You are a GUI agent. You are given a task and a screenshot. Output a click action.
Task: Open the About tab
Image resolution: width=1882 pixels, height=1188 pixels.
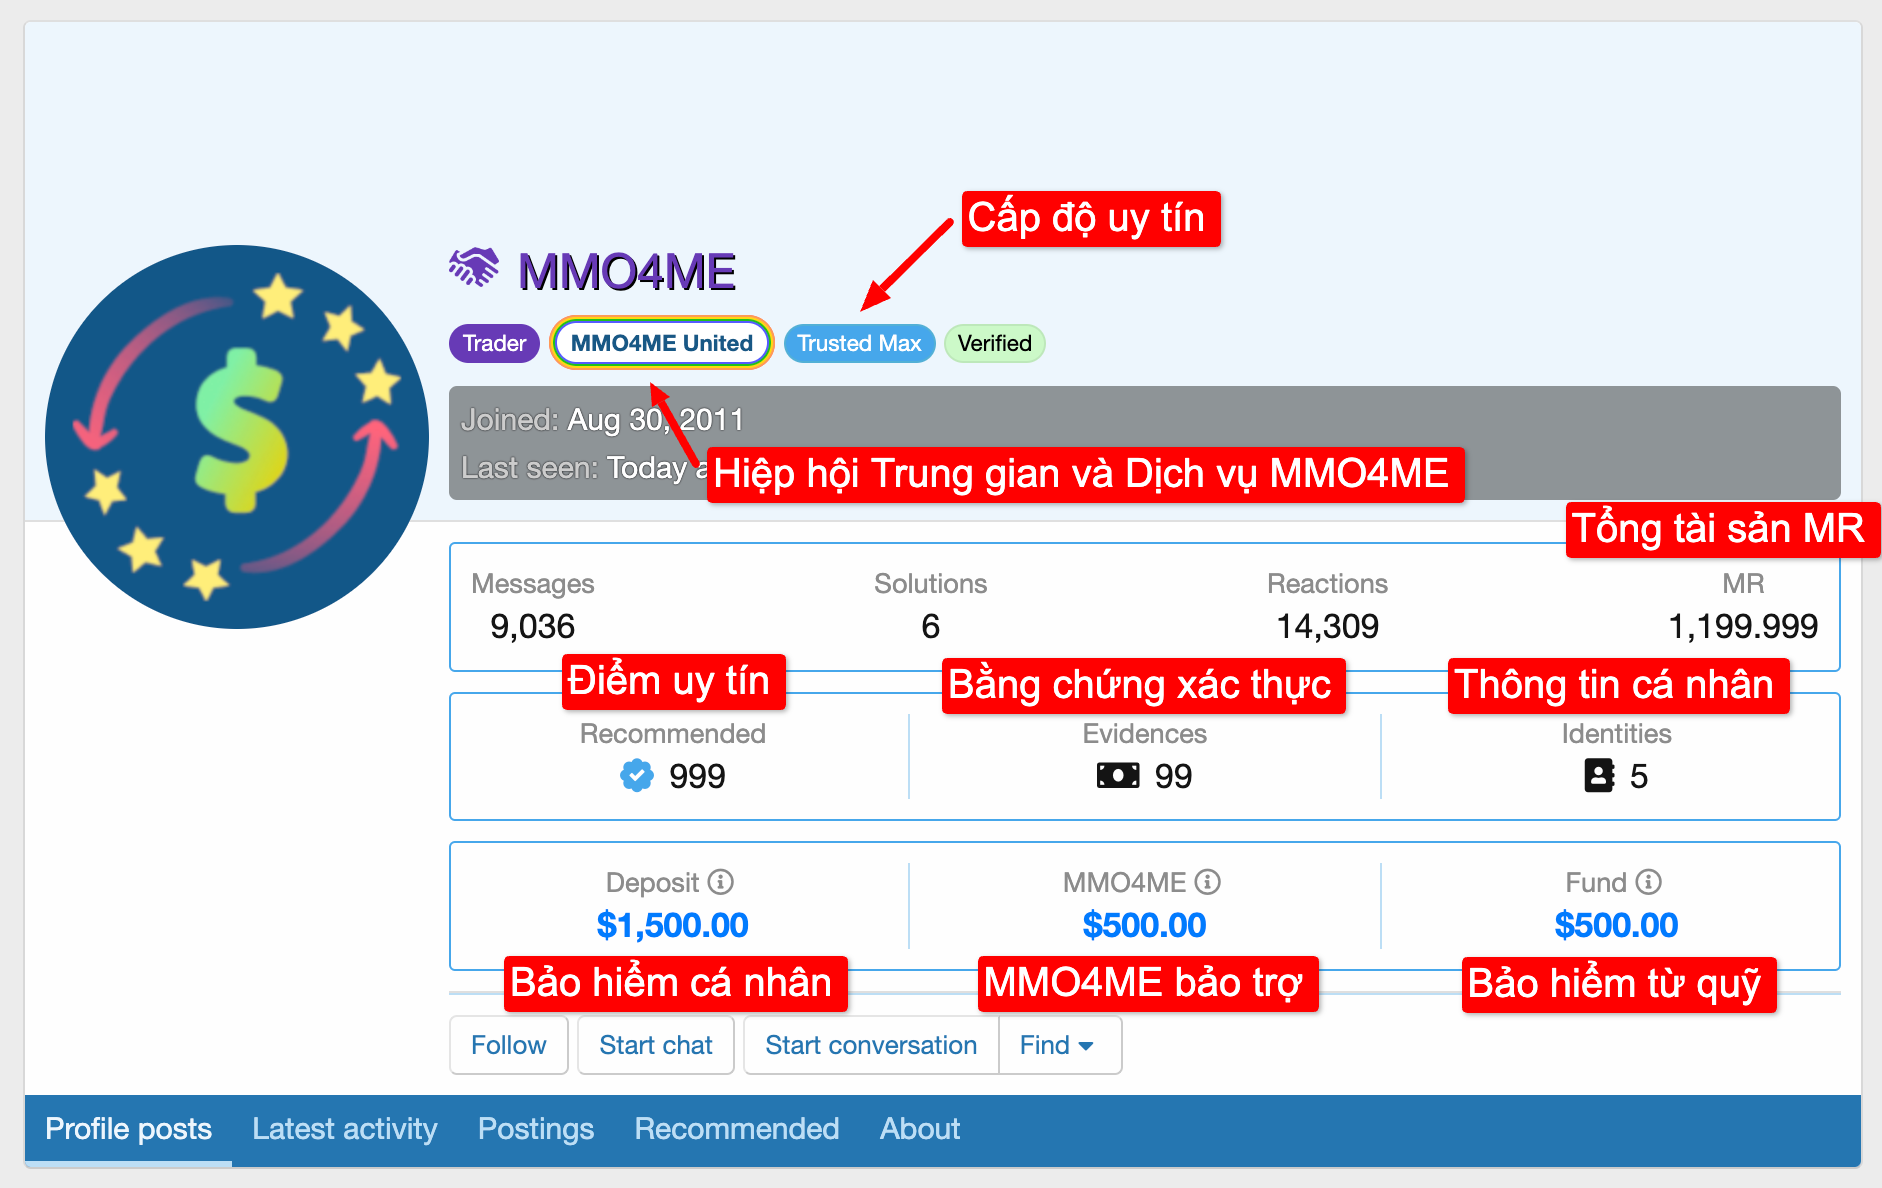[x=920, y=1129]
